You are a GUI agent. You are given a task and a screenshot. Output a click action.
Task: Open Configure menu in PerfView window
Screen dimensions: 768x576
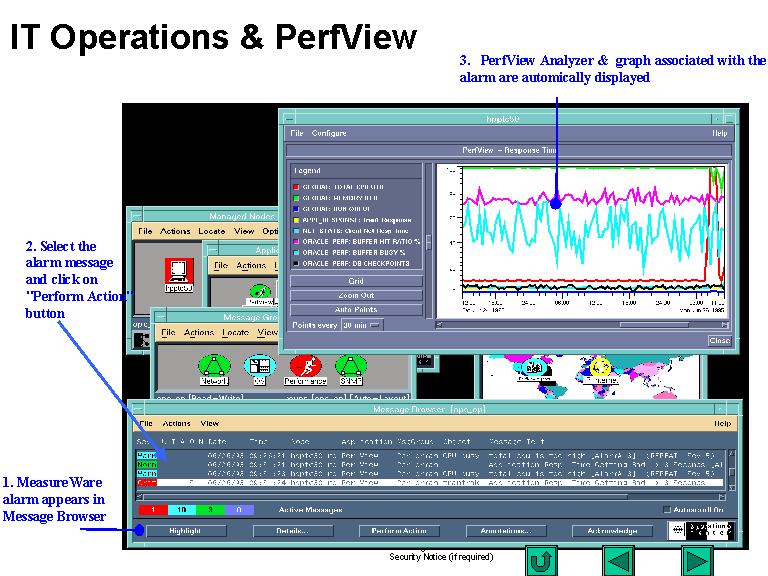click(x=329, y=133)
